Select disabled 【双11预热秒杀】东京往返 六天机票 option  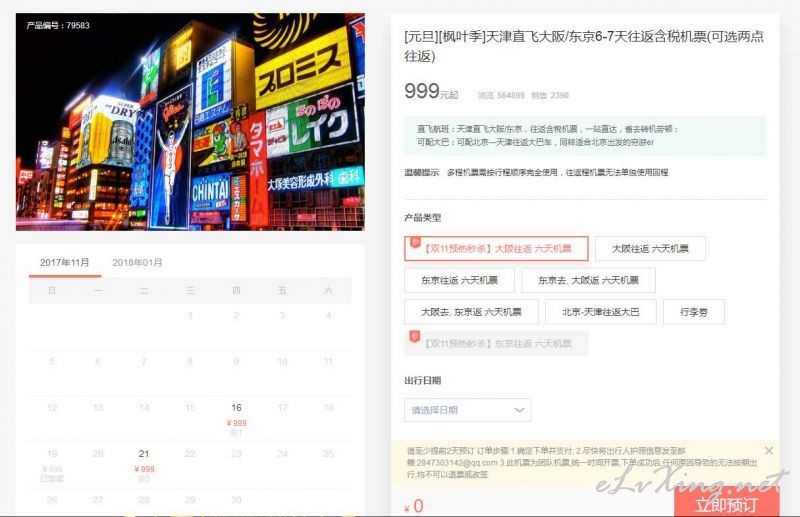(x=496, y=343)
